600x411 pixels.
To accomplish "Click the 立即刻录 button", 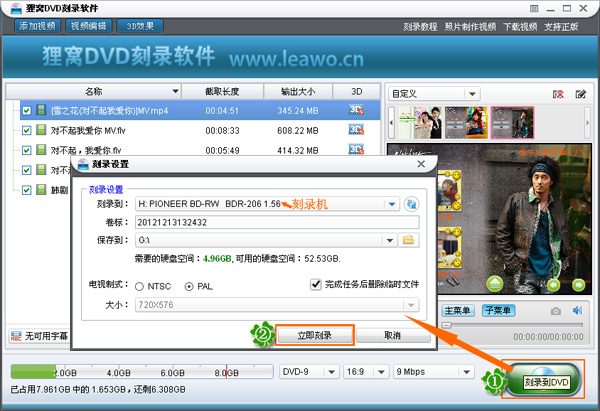I will 315,335.
